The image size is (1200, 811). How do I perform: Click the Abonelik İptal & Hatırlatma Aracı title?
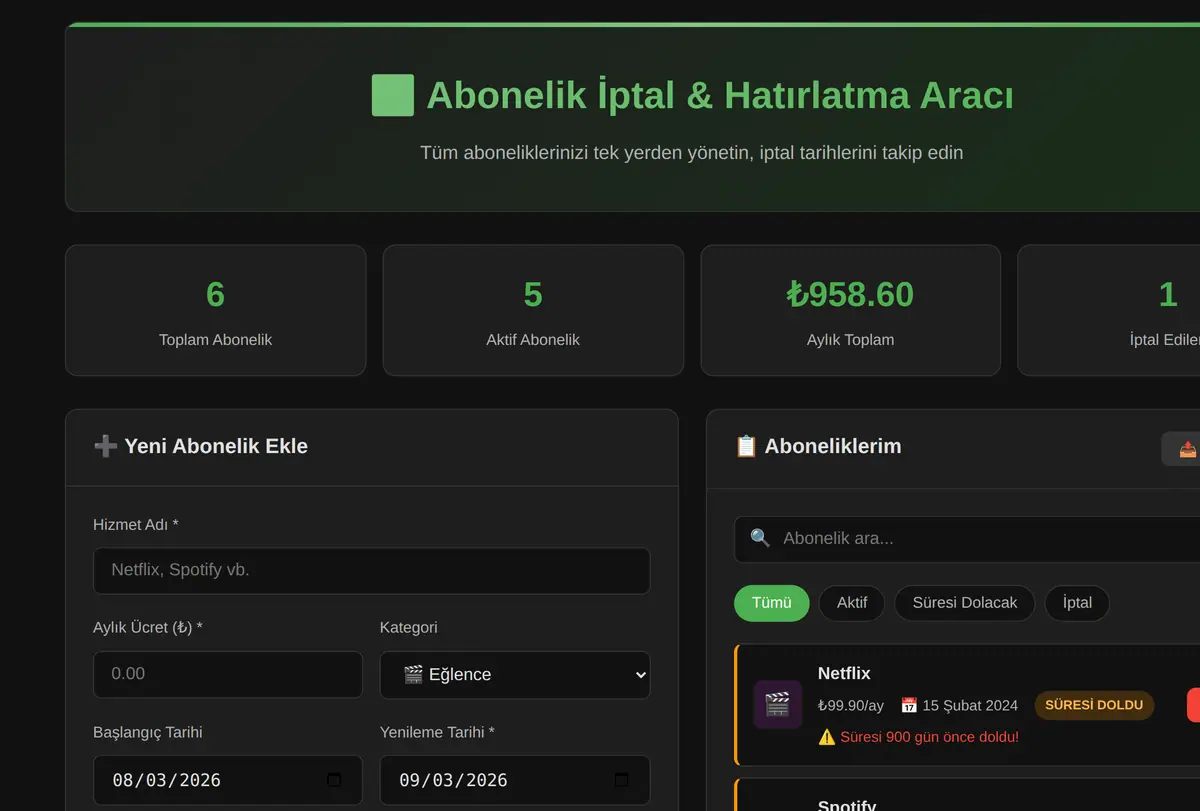coord(720,95)
